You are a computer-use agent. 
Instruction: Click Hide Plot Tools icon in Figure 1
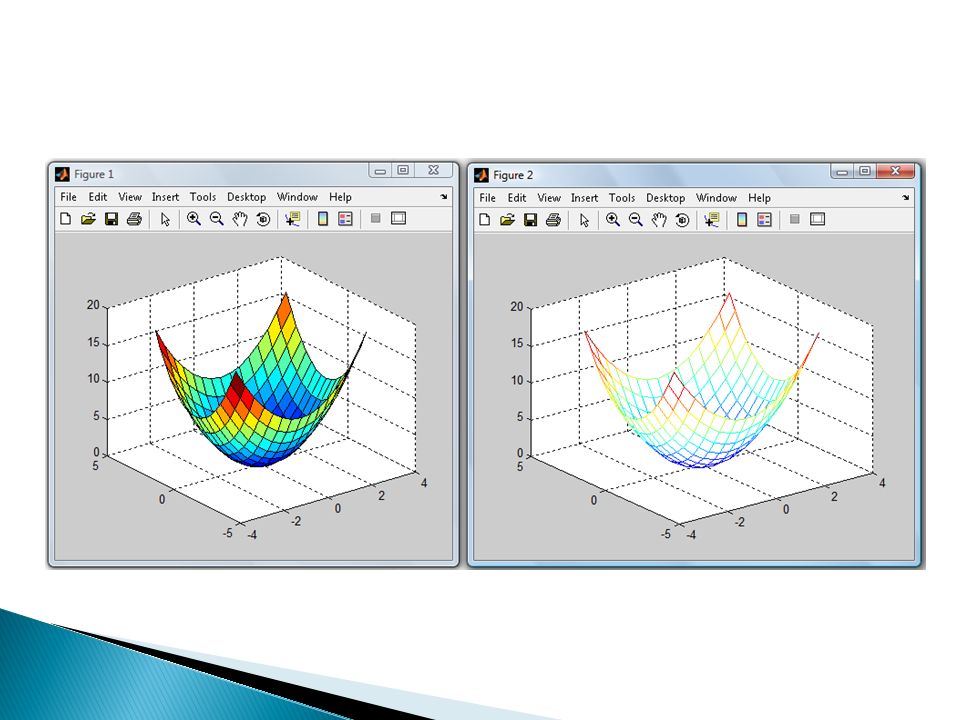click(376, 218)
